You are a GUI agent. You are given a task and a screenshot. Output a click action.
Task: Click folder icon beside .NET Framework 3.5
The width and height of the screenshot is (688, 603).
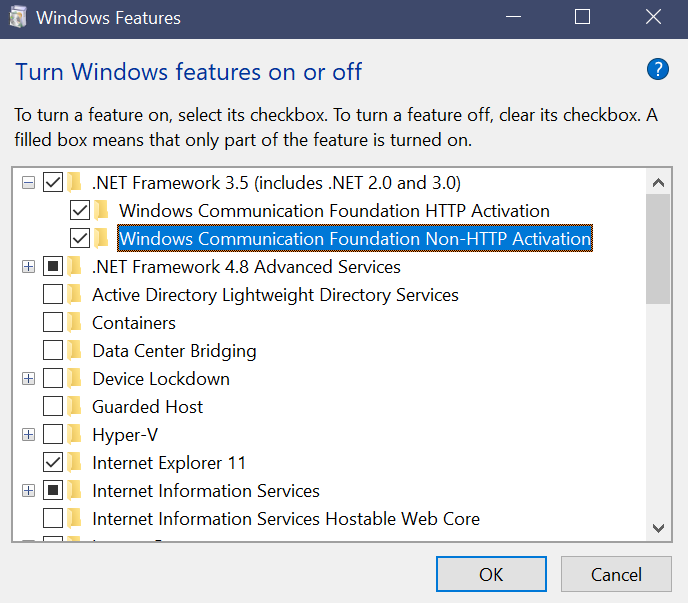(x=75, y=183)
